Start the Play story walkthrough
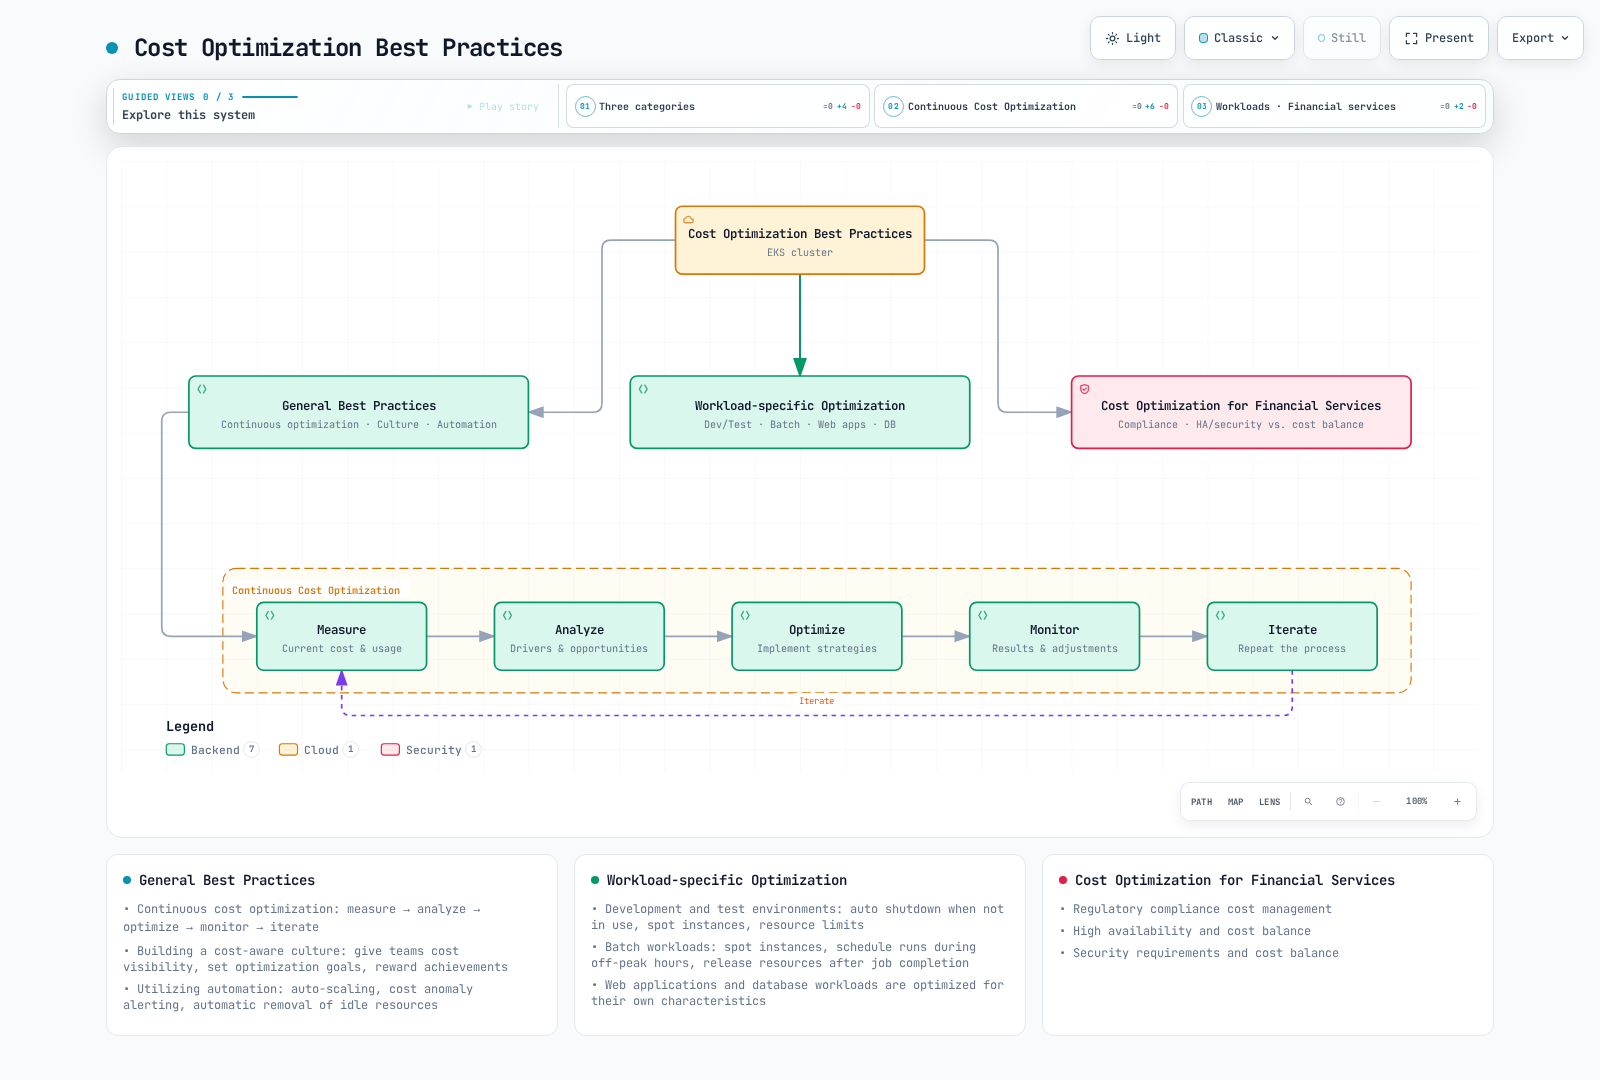Viewport: 1600px width, 1080px height. tap(503, 106)
